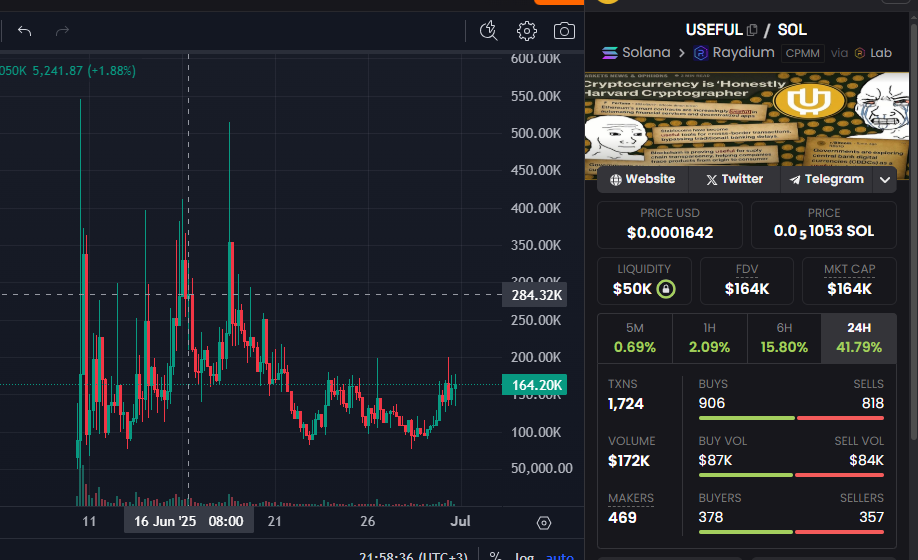Click the SELL VOL $84K value

pos(866,461)
